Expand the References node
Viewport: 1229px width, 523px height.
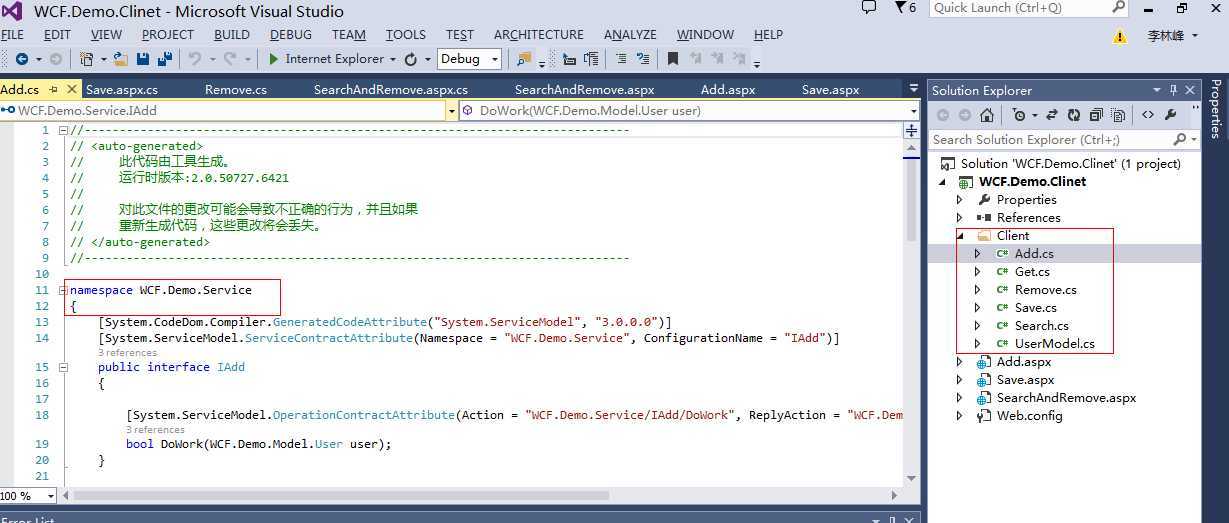(960, 218)
